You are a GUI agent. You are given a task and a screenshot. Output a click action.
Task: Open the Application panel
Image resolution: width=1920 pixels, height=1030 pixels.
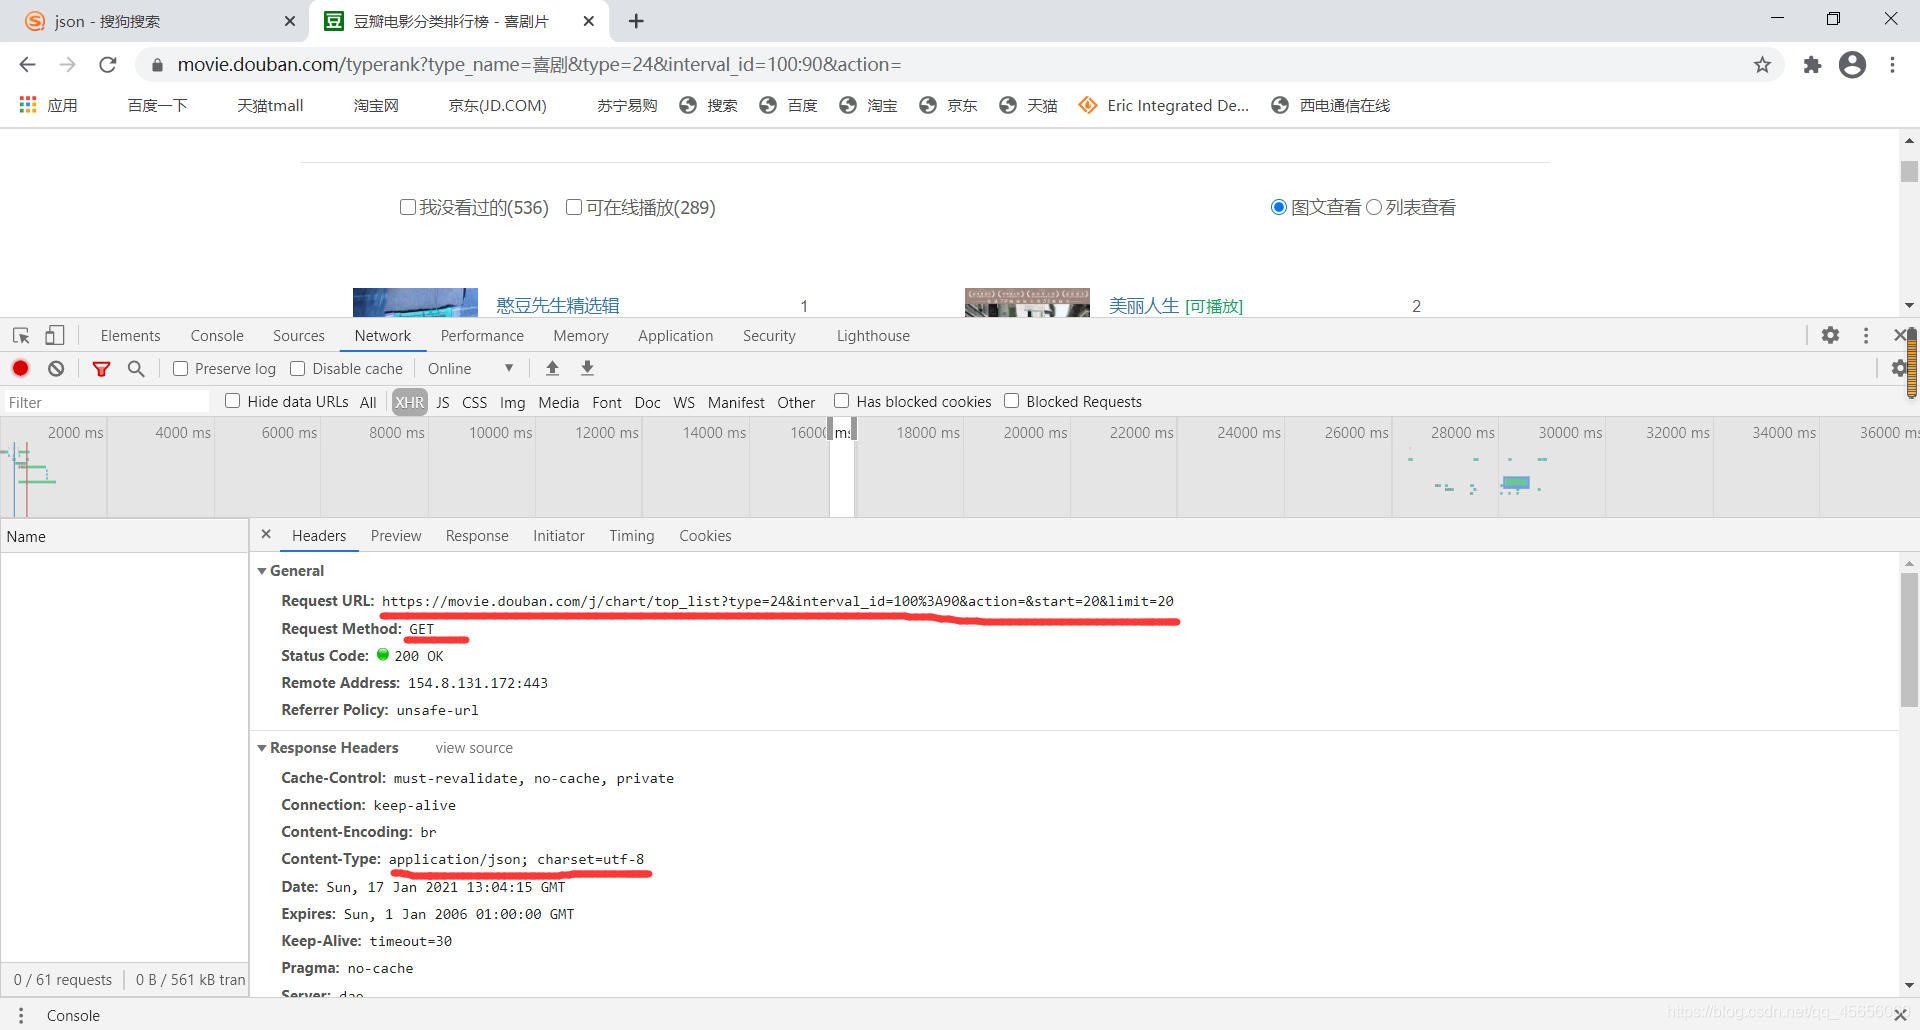pos(676,336)
